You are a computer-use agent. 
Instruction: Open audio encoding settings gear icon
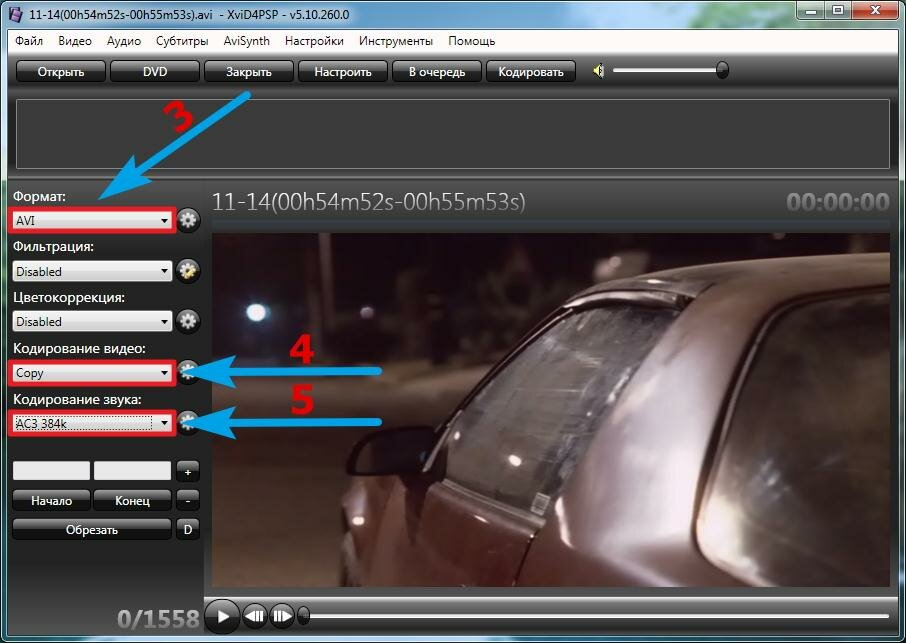point(188,423)
